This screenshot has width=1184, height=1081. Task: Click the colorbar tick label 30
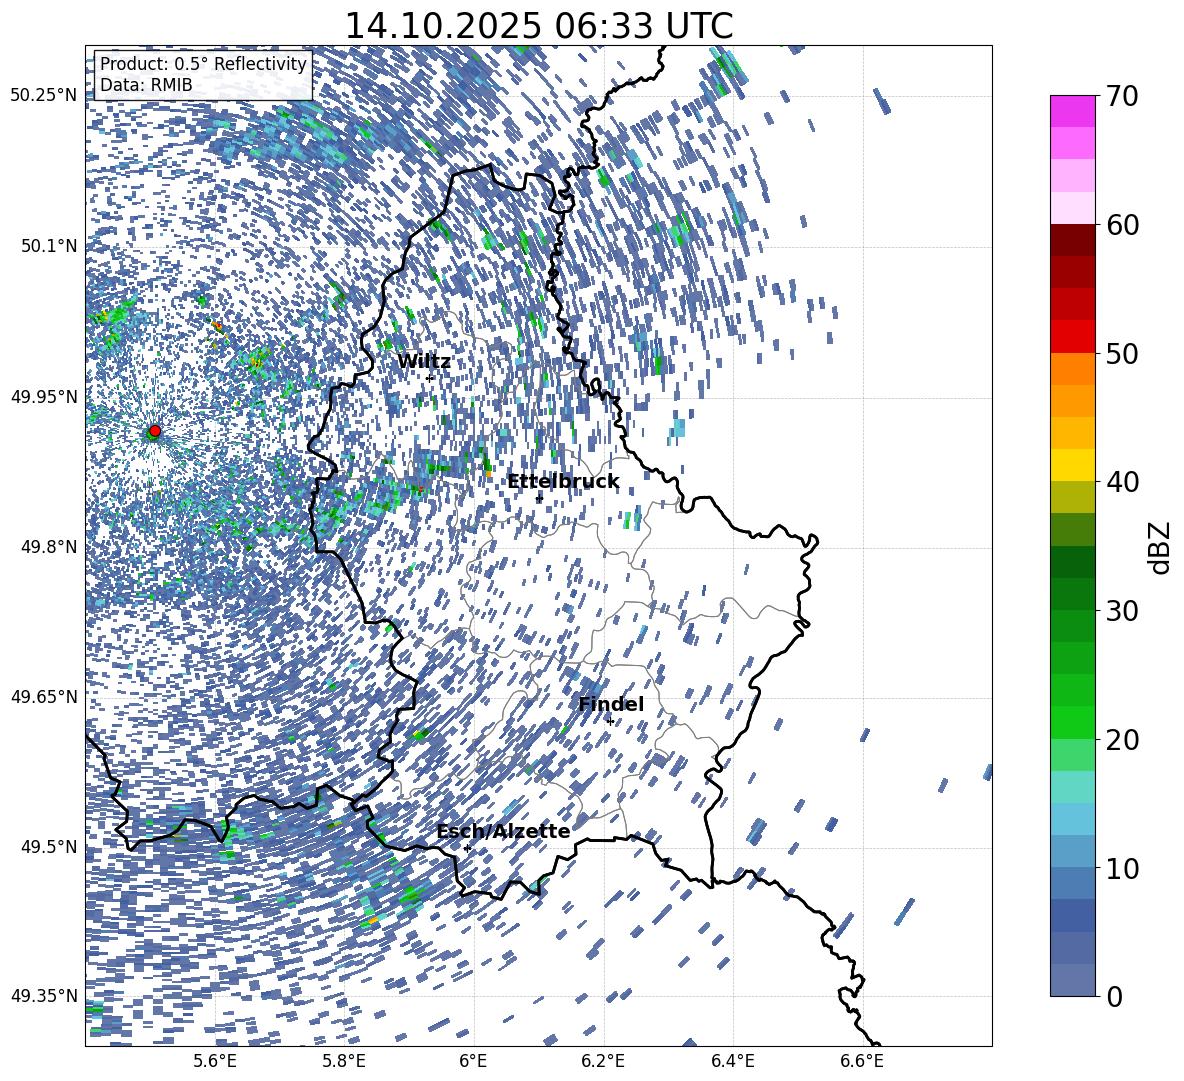(1123, 611)
